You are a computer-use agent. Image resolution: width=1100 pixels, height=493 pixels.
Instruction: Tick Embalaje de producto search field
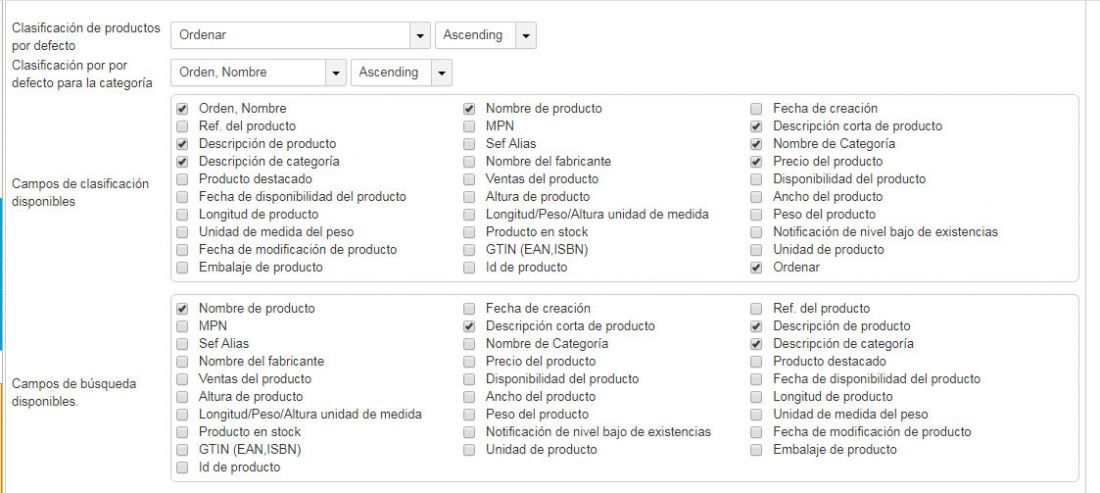tap(756, 450)
